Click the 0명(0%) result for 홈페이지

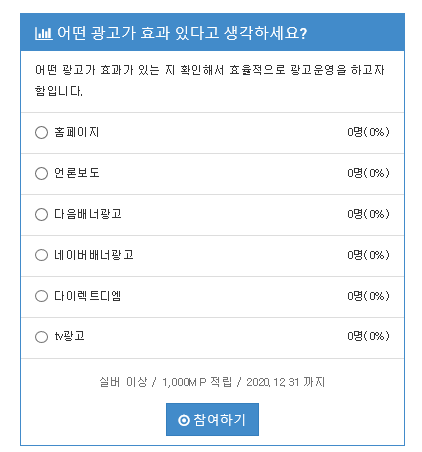(368, 132)
